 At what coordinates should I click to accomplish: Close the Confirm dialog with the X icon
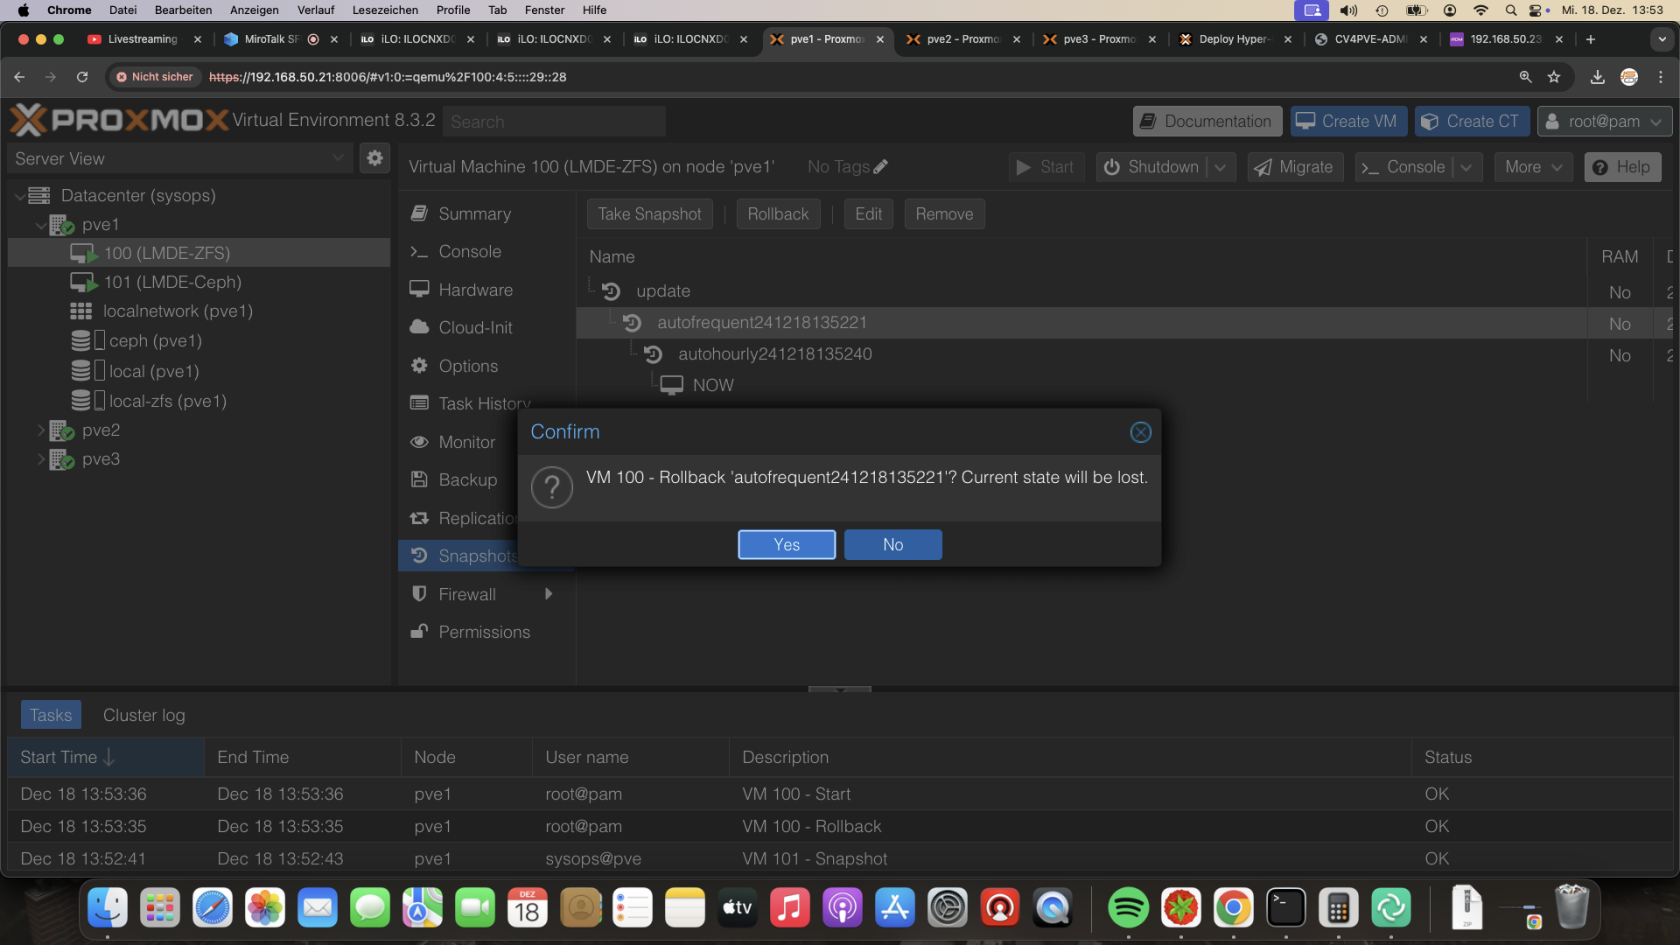1140,432
